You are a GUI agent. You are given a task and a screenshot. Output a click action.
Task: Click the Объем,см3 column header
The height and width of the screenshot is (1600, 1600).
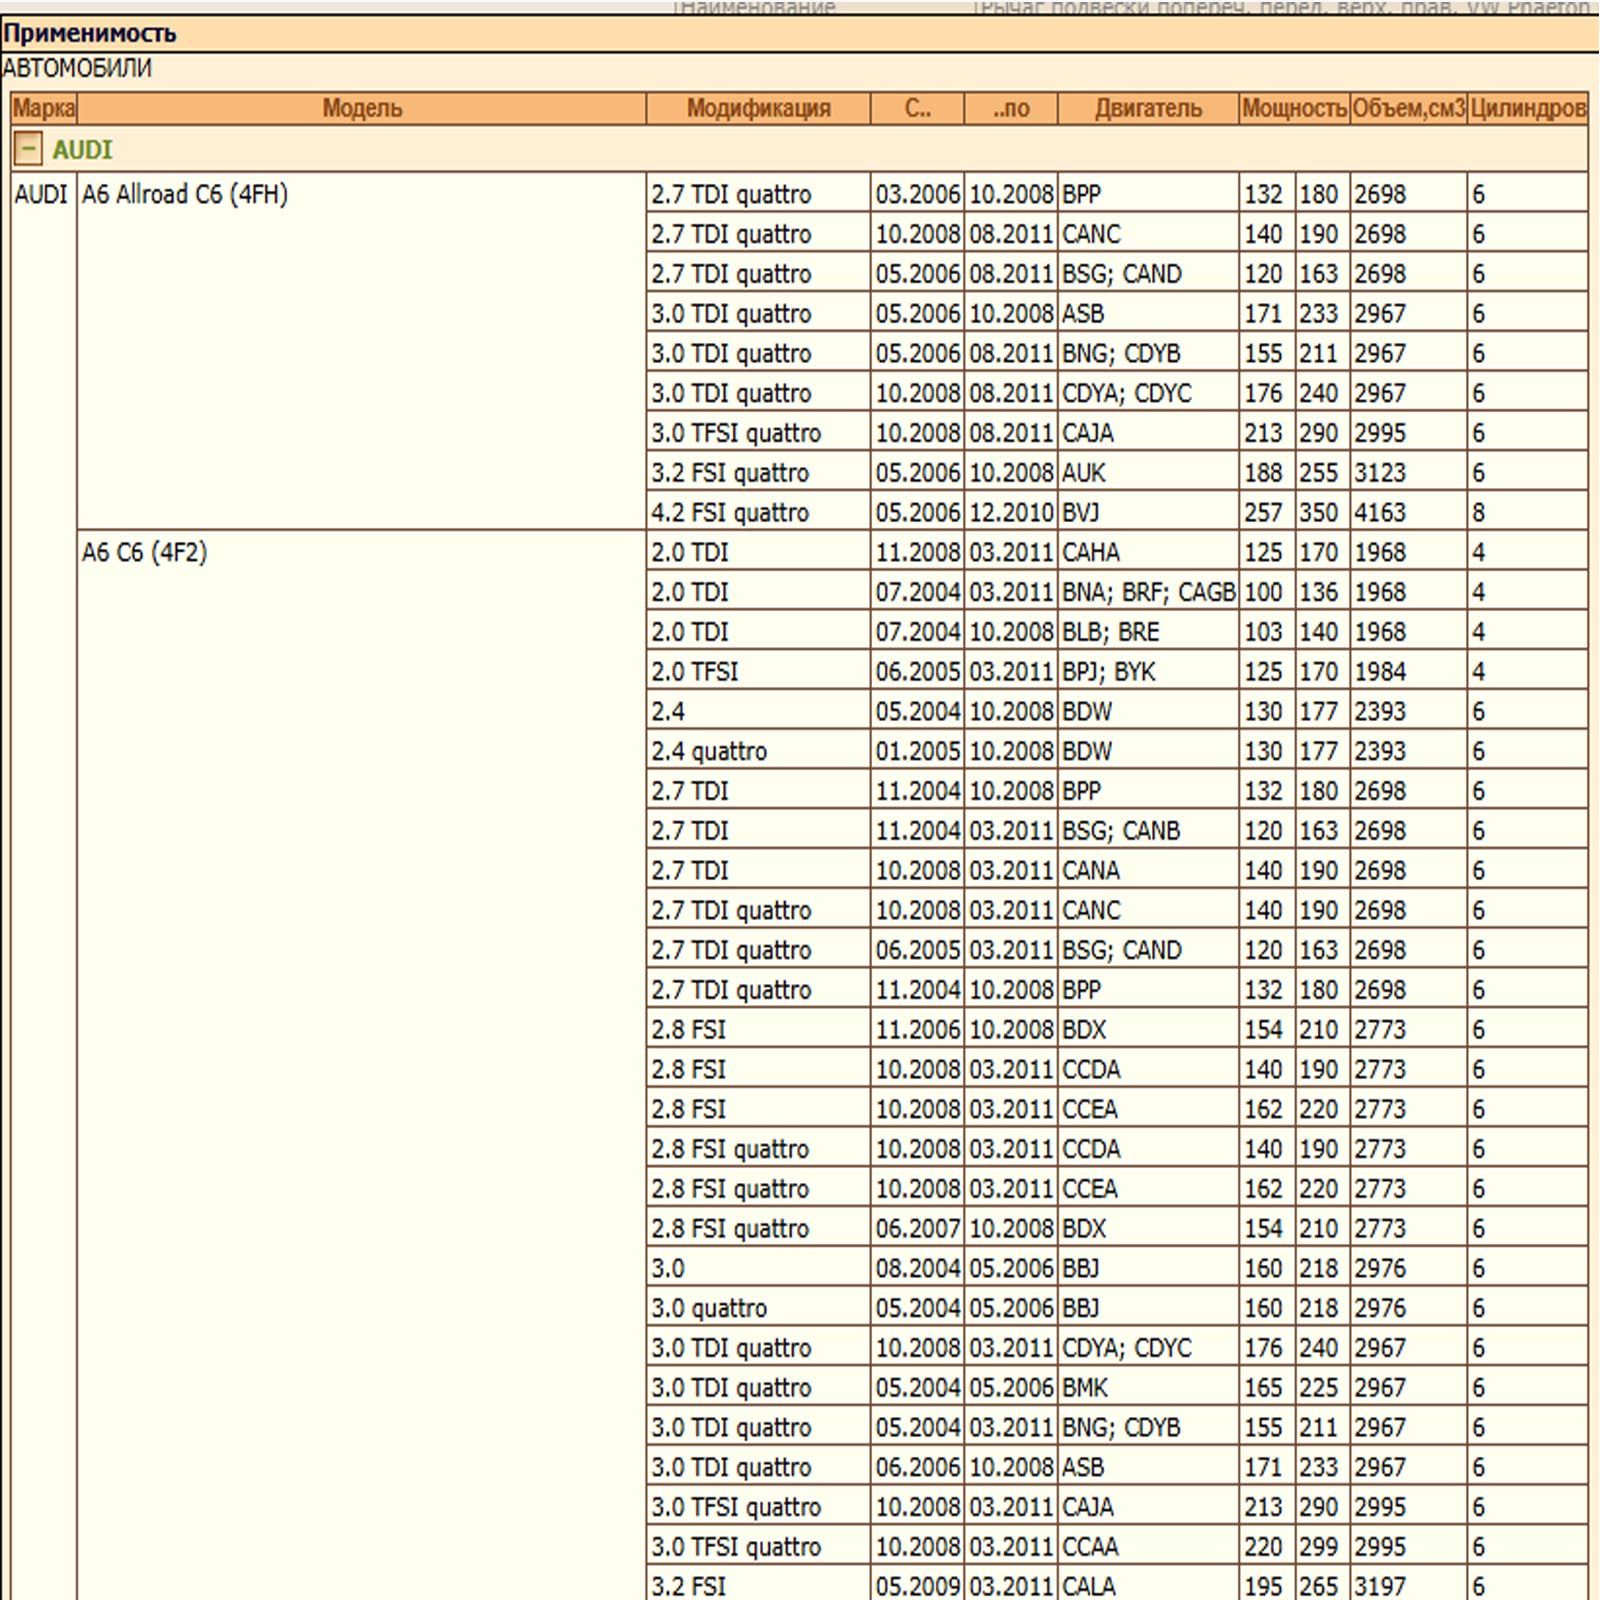point(1408,108)
